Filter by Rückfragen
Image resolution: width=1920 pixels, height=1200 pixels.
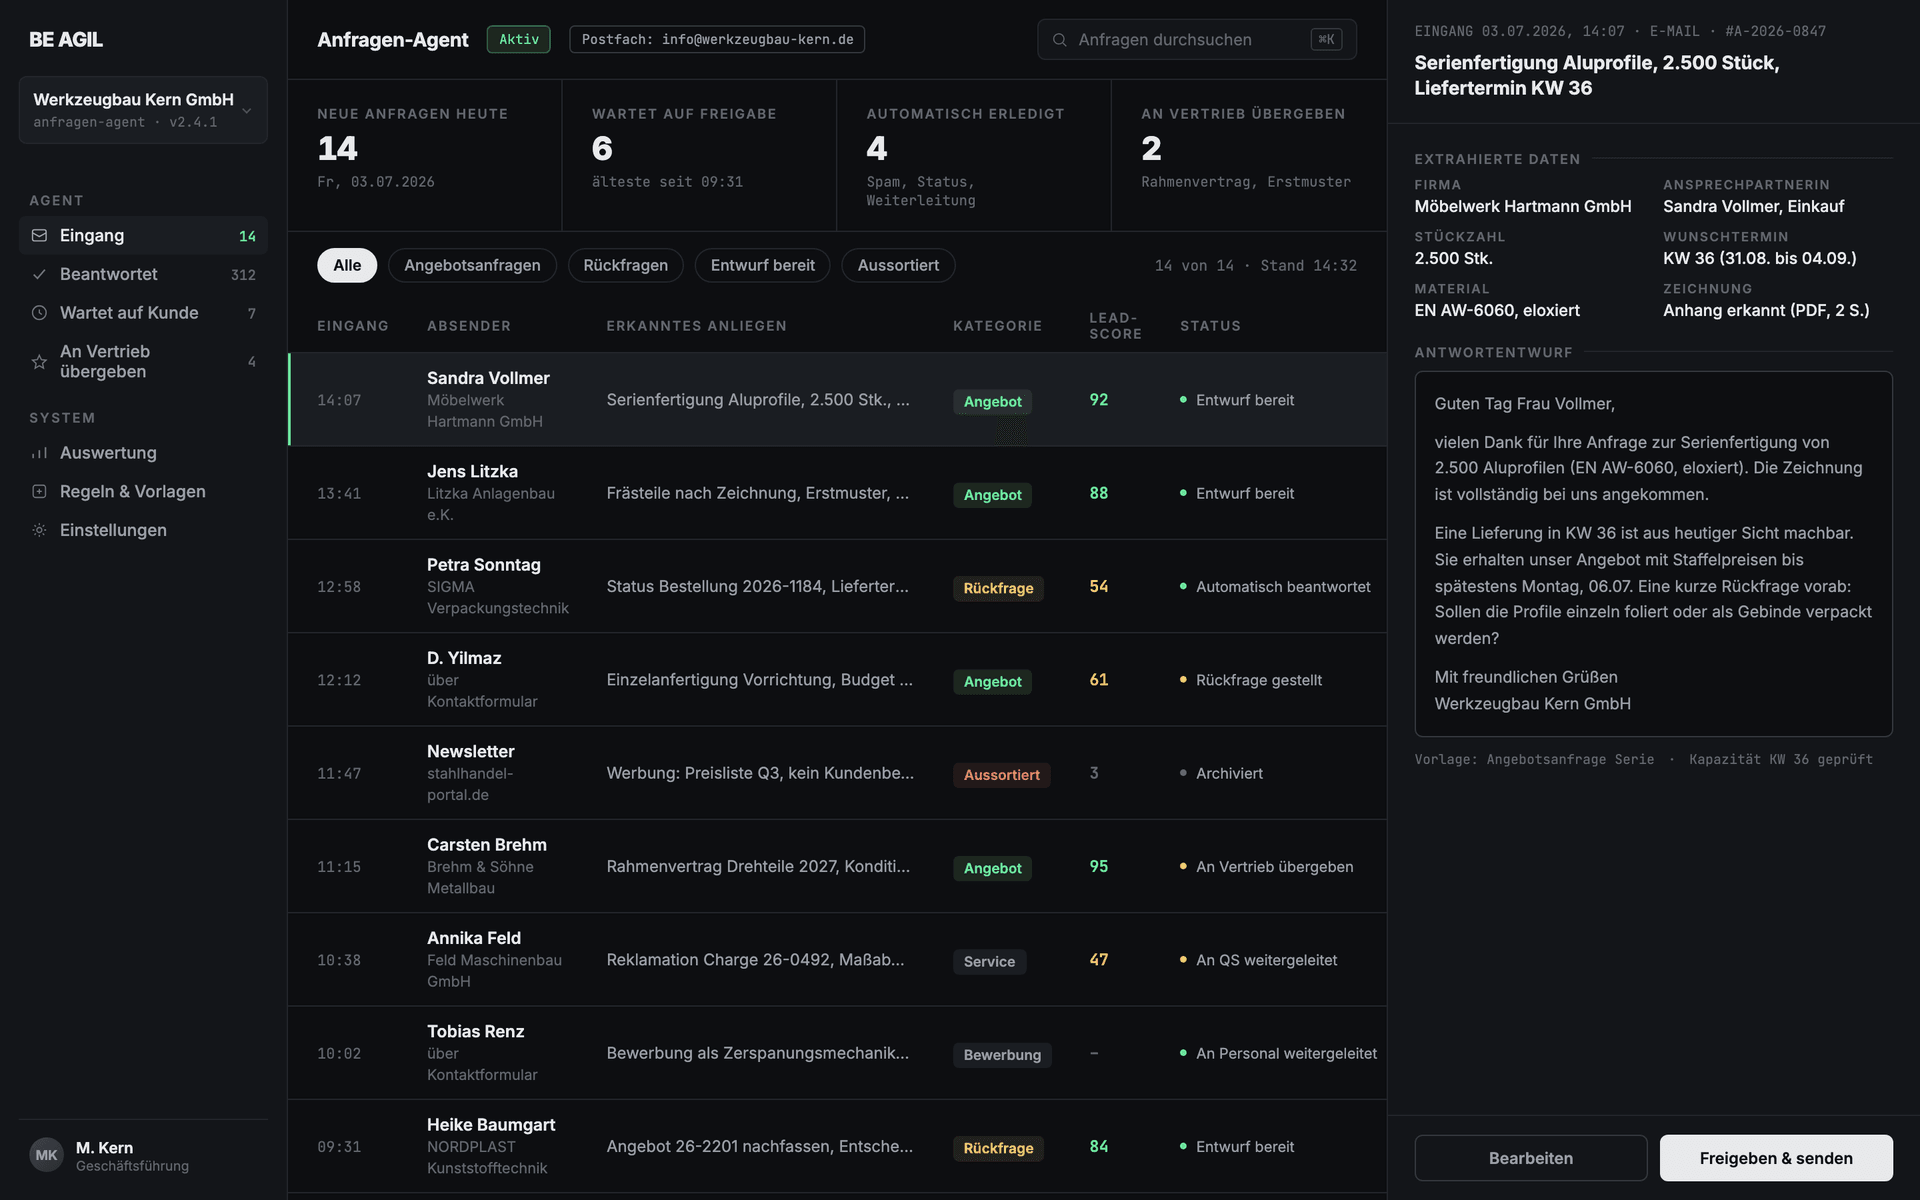(x=626, y=265)
